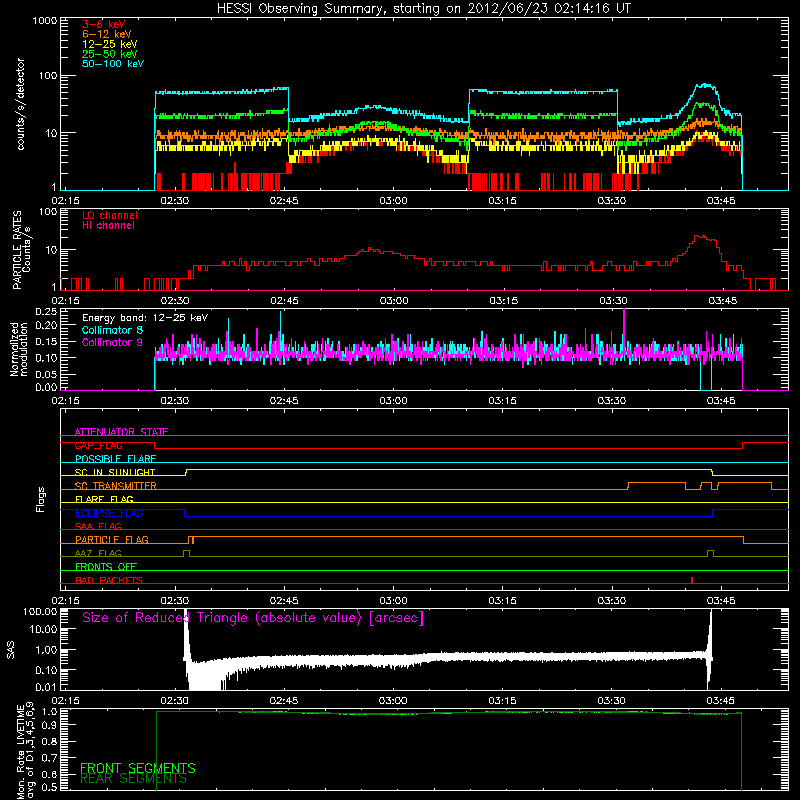Select the 3-6 keV legend label
800x800 pixels.
(x=103, y=24)
